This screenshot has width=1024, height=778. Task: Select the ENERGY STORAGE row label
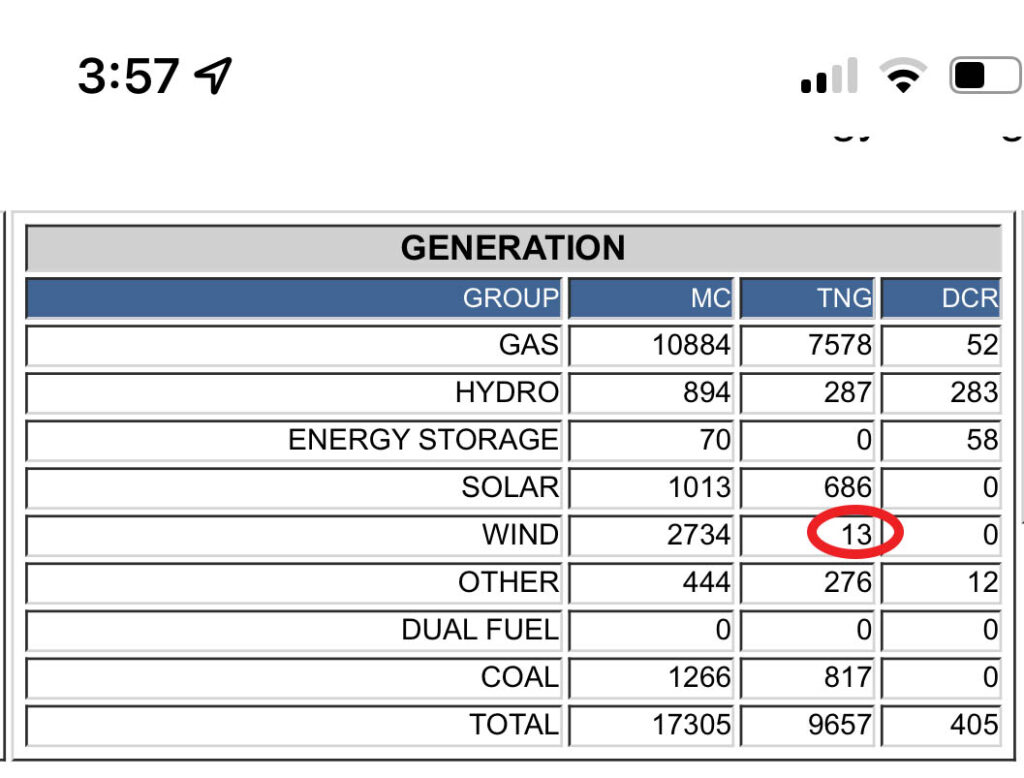423,440
